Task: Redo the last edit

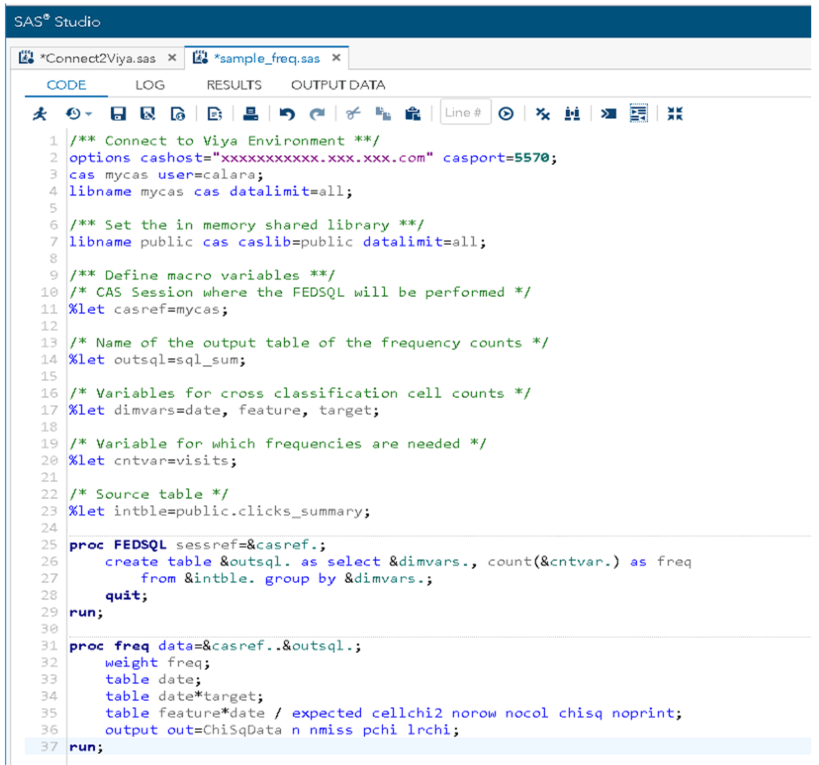Action: click(317, 113)
